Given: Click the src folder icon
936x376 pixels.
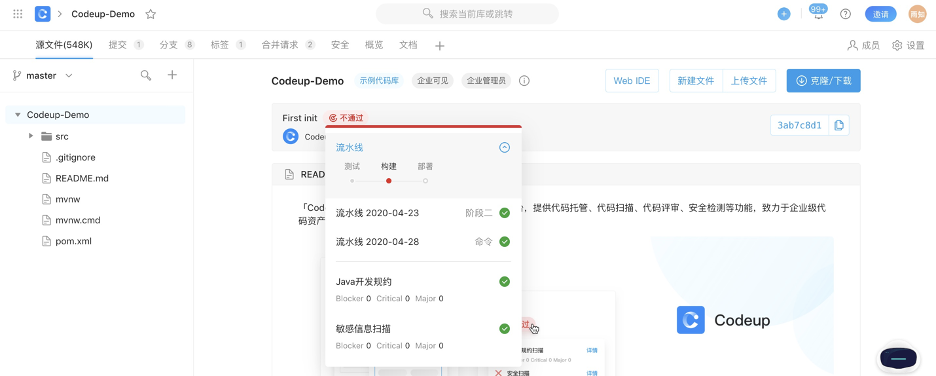Looking at the screenshot, I should [47, 136].
